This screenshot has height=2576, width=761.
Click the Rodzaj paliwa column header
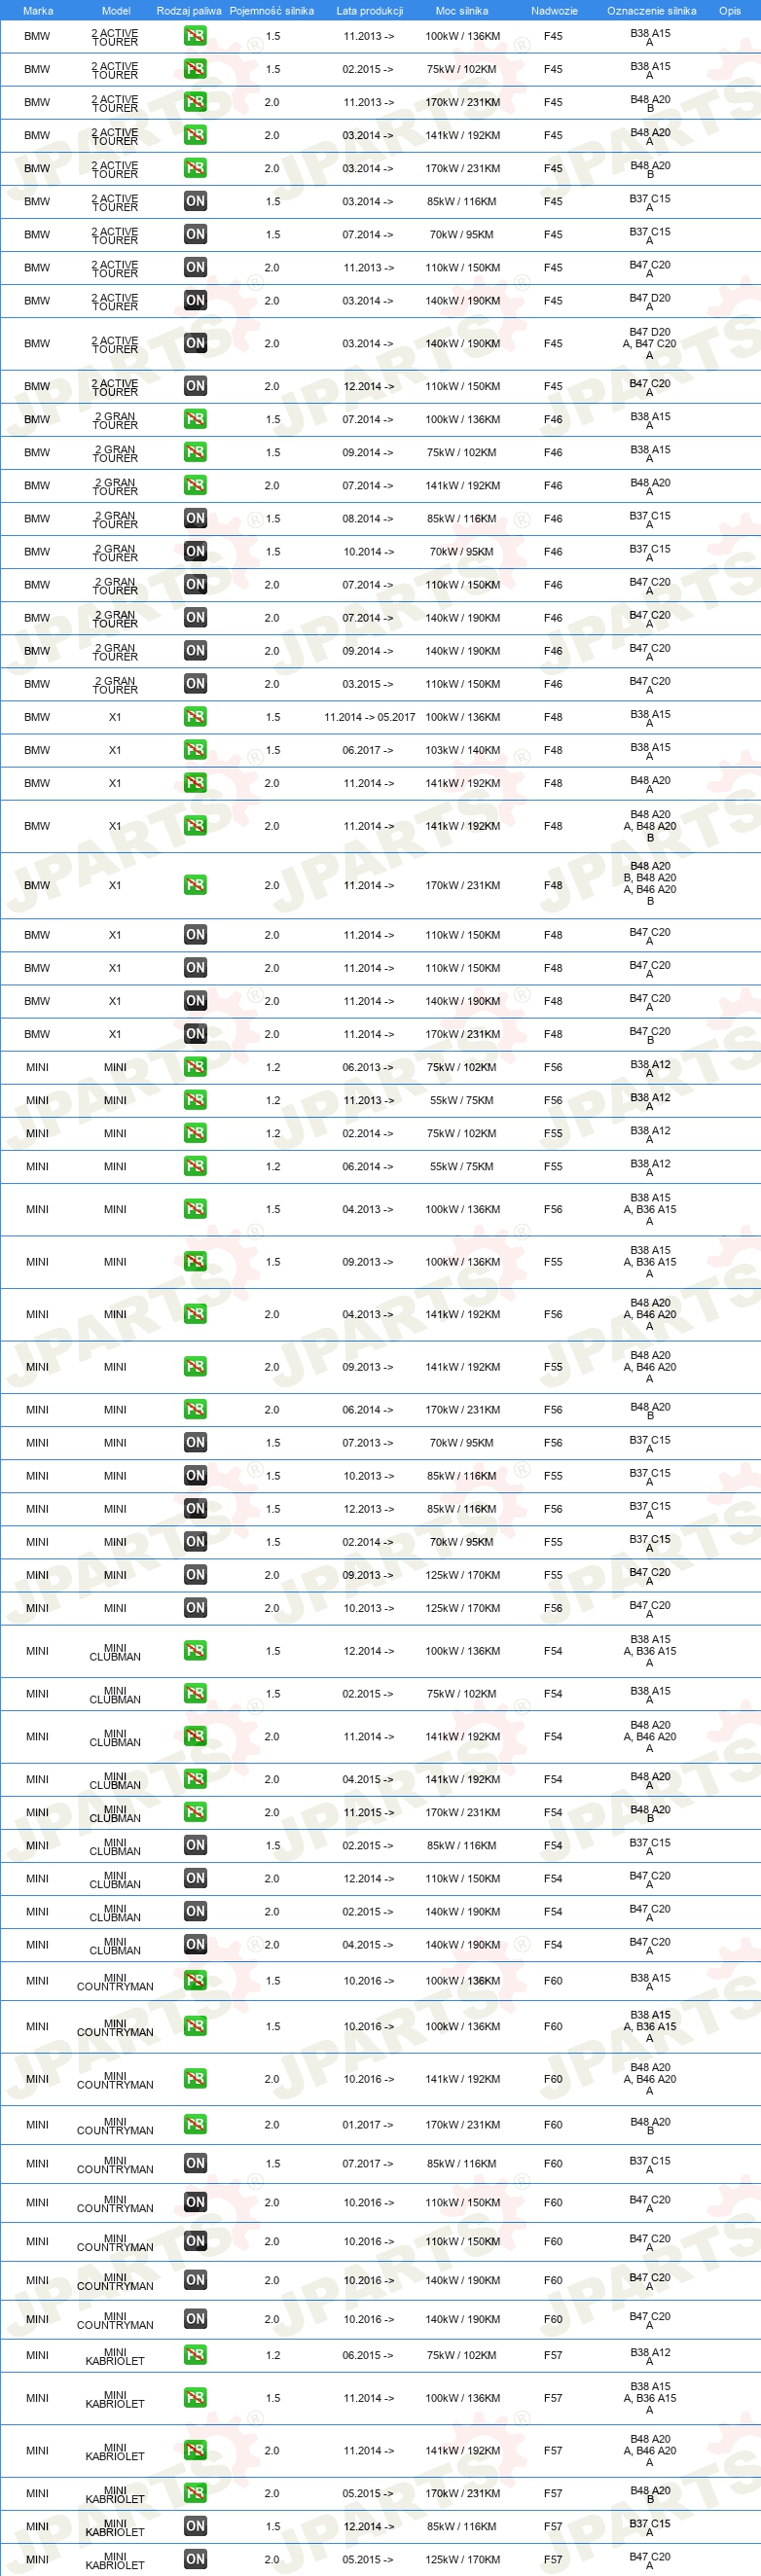click(x=189, y=11)
